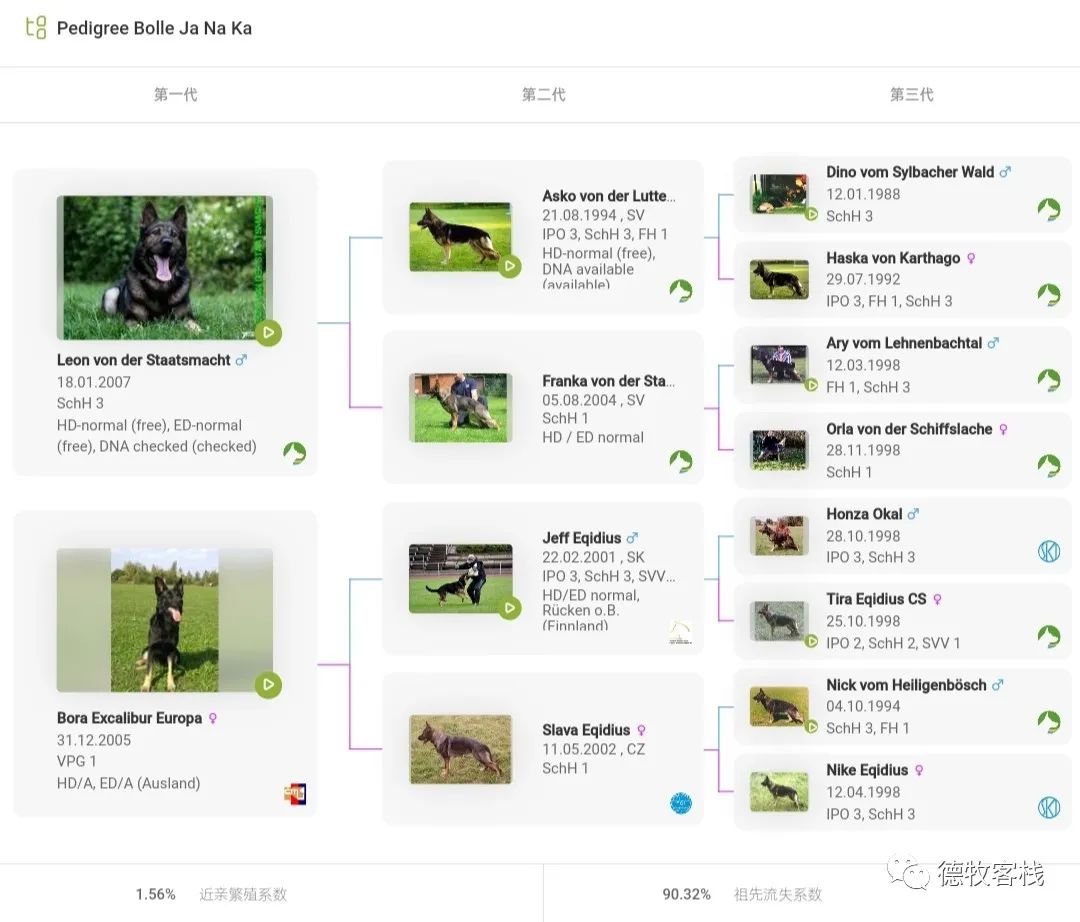Open Dino vom Sylbacher Wald name link
The height and width of the screenshot is (922, 1080).
910,172
